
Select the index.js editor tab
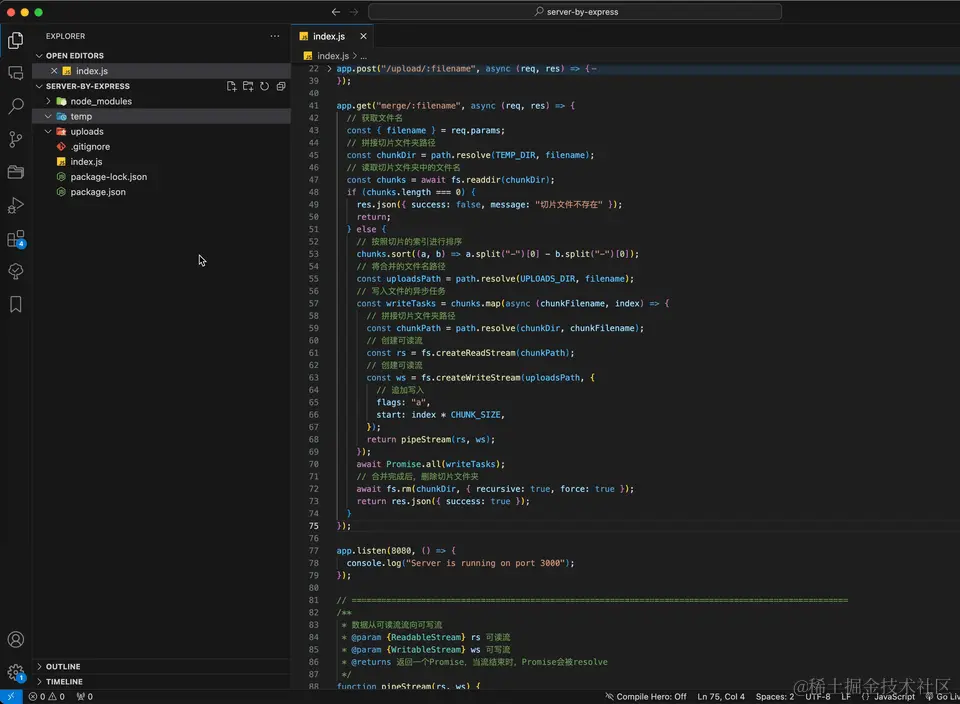pos(328,36)
